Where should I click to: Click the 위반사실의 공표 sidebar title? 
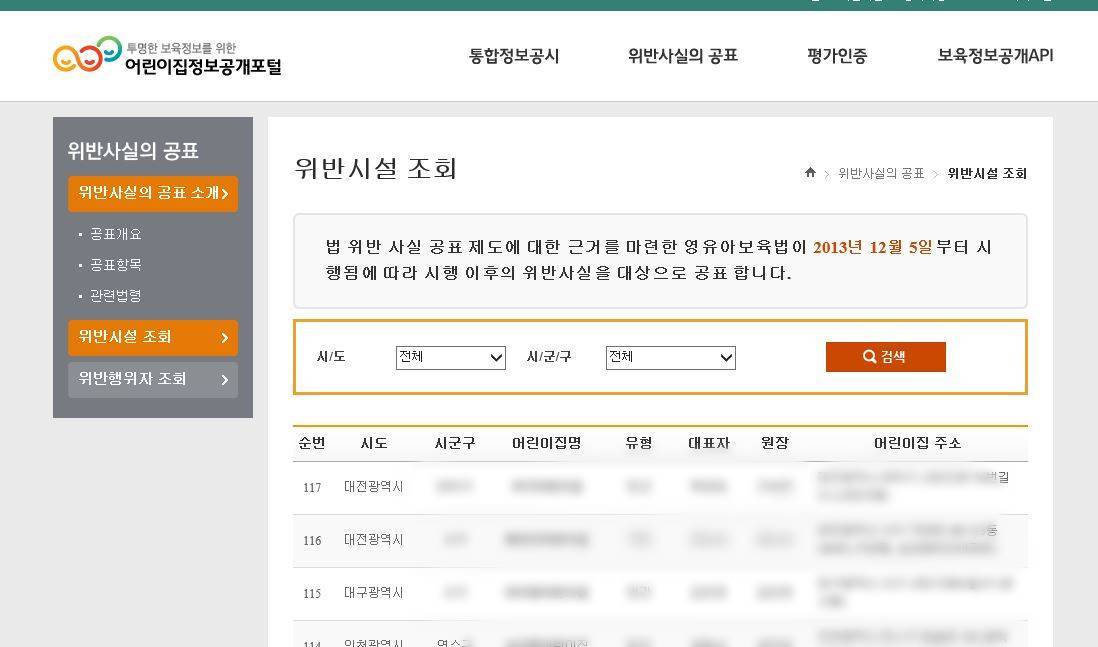(133, 151)
